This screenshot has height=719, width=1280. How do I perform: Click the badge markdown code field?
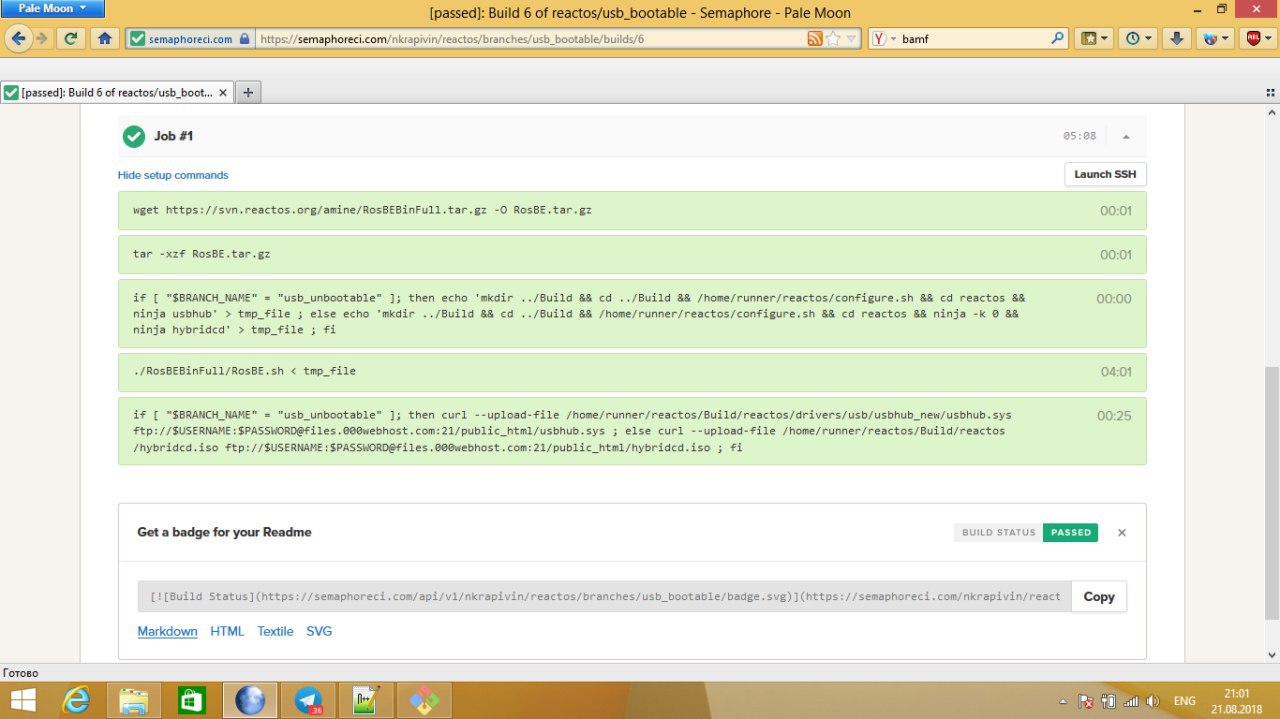(604, 597)
